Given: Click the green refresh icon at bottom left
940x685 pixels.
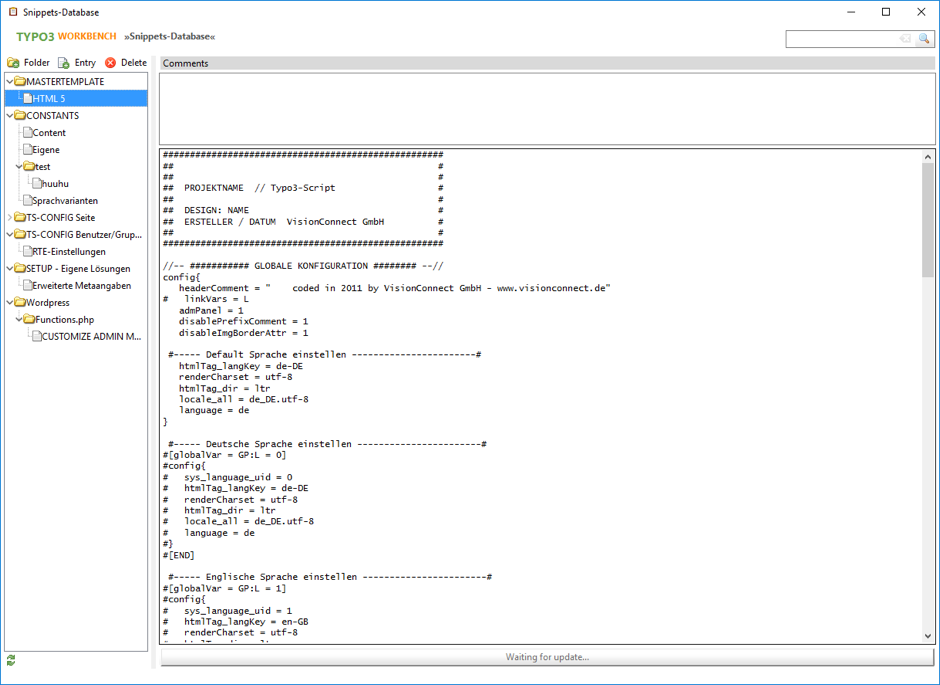Looking at the screenshot, I should [11, 661].
